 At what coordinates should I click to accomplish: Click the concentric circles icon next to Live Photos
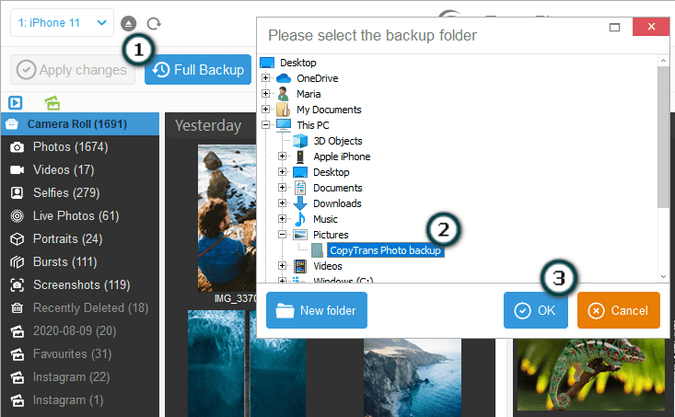click(x=17, y=216)
